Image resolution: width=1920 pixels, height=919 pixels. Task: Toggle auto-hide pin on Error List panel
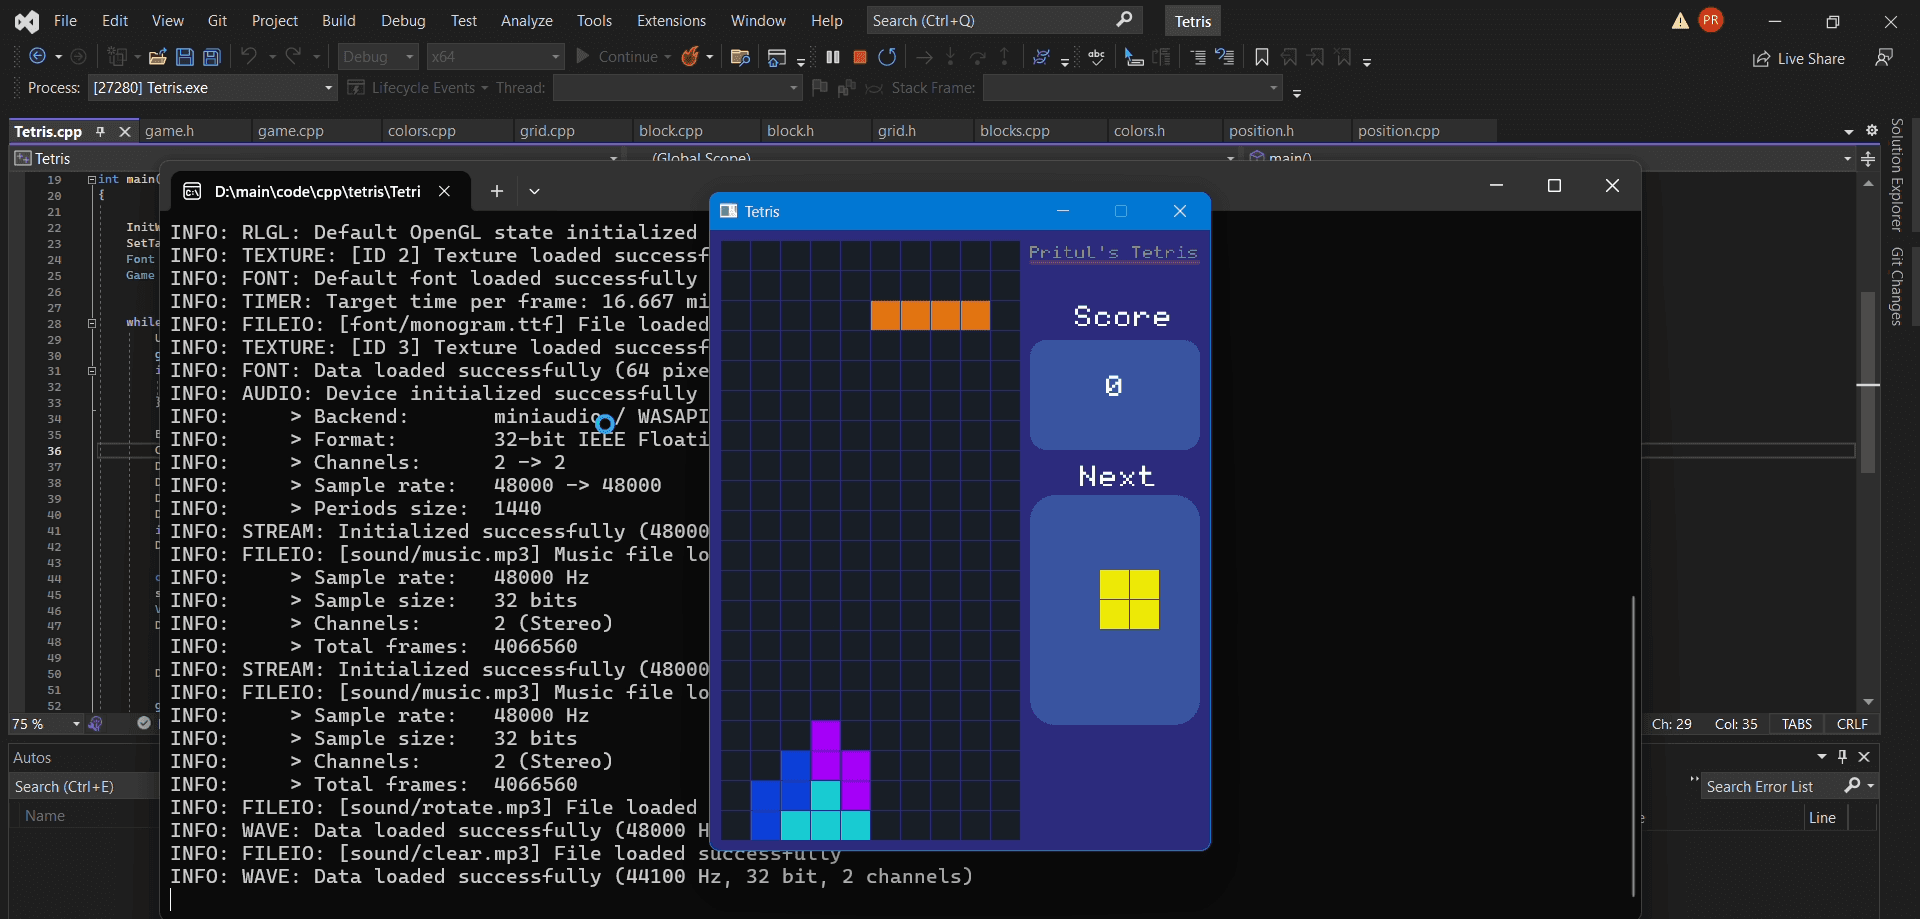pos(1842,757)
